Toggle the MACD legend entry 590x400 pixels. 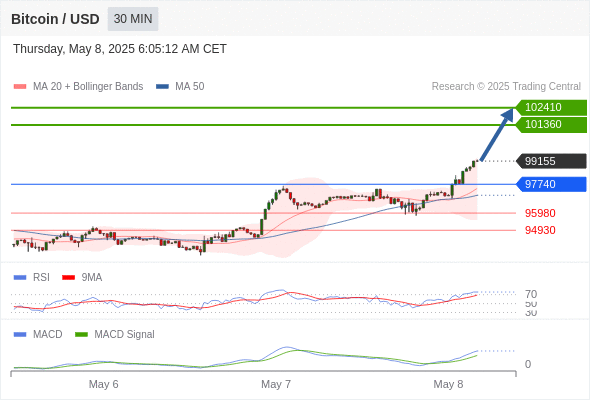(38, 334)
